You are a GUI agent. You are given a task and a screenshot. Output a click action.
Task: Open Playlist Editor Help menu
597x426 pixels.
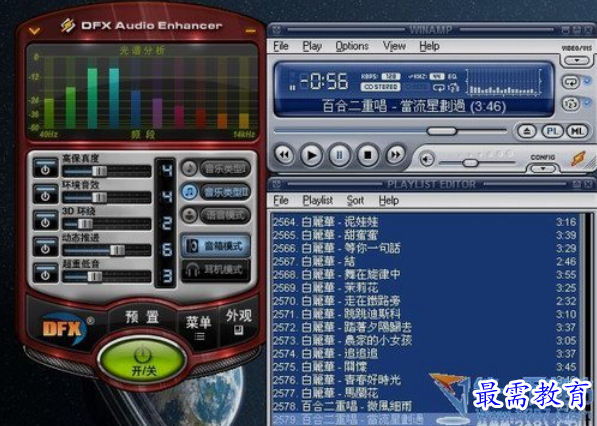(x=389, y=200)
